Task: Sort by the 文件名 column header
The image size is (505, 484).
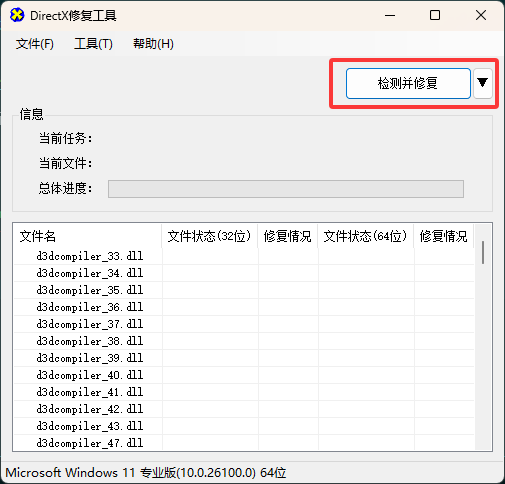Action: [x=87, y=236]
